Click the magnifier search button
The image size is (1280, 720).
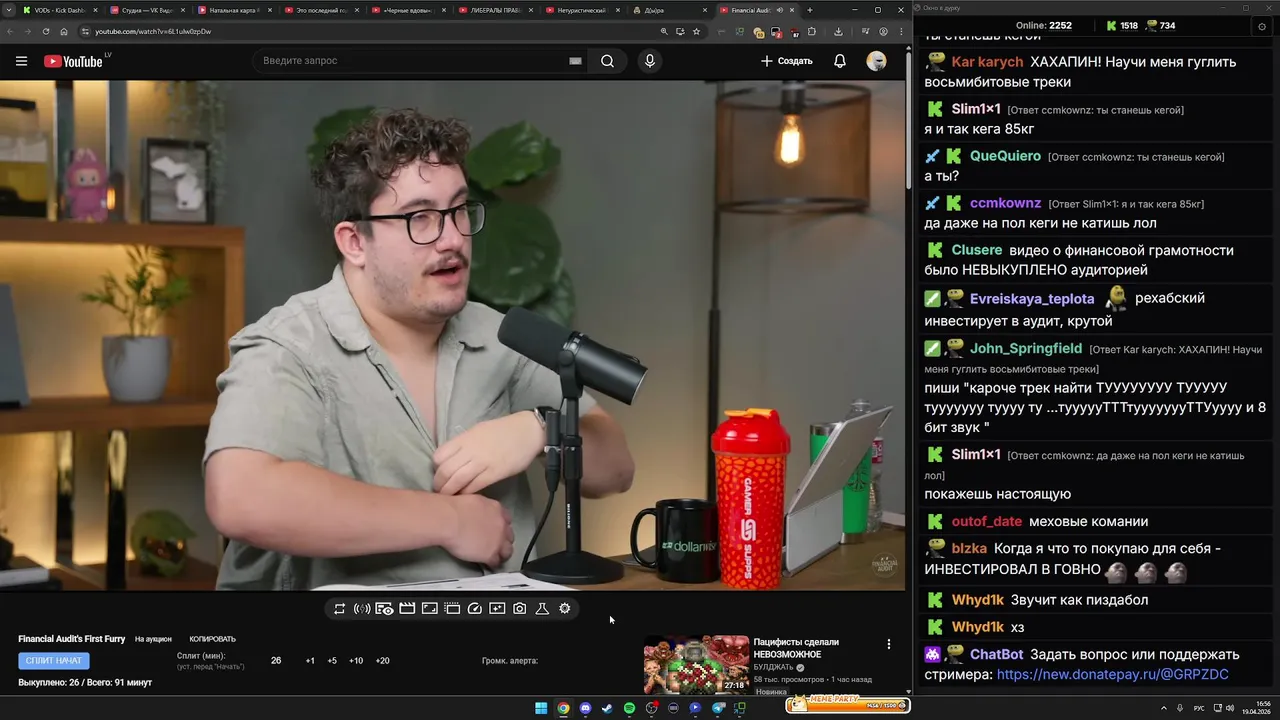coord(607,61)
